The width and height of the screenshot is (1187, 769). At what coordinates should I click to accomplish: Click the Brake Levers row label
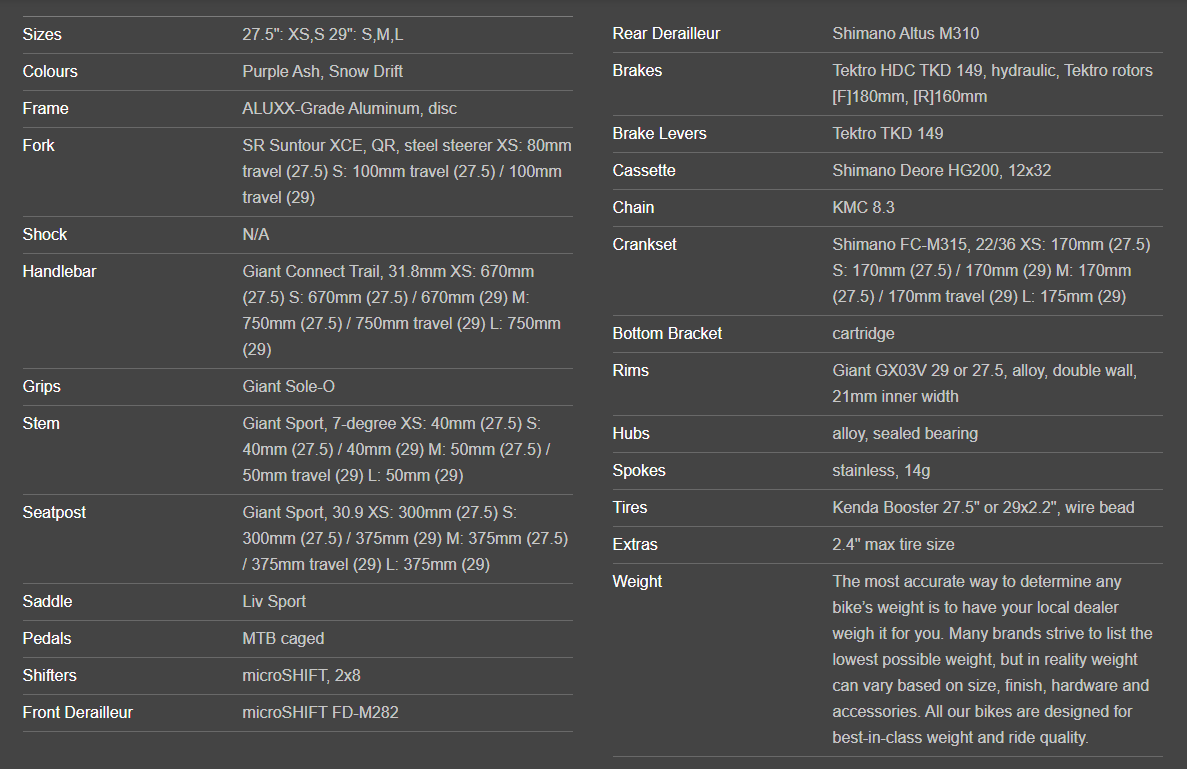[x=659, y=133]
